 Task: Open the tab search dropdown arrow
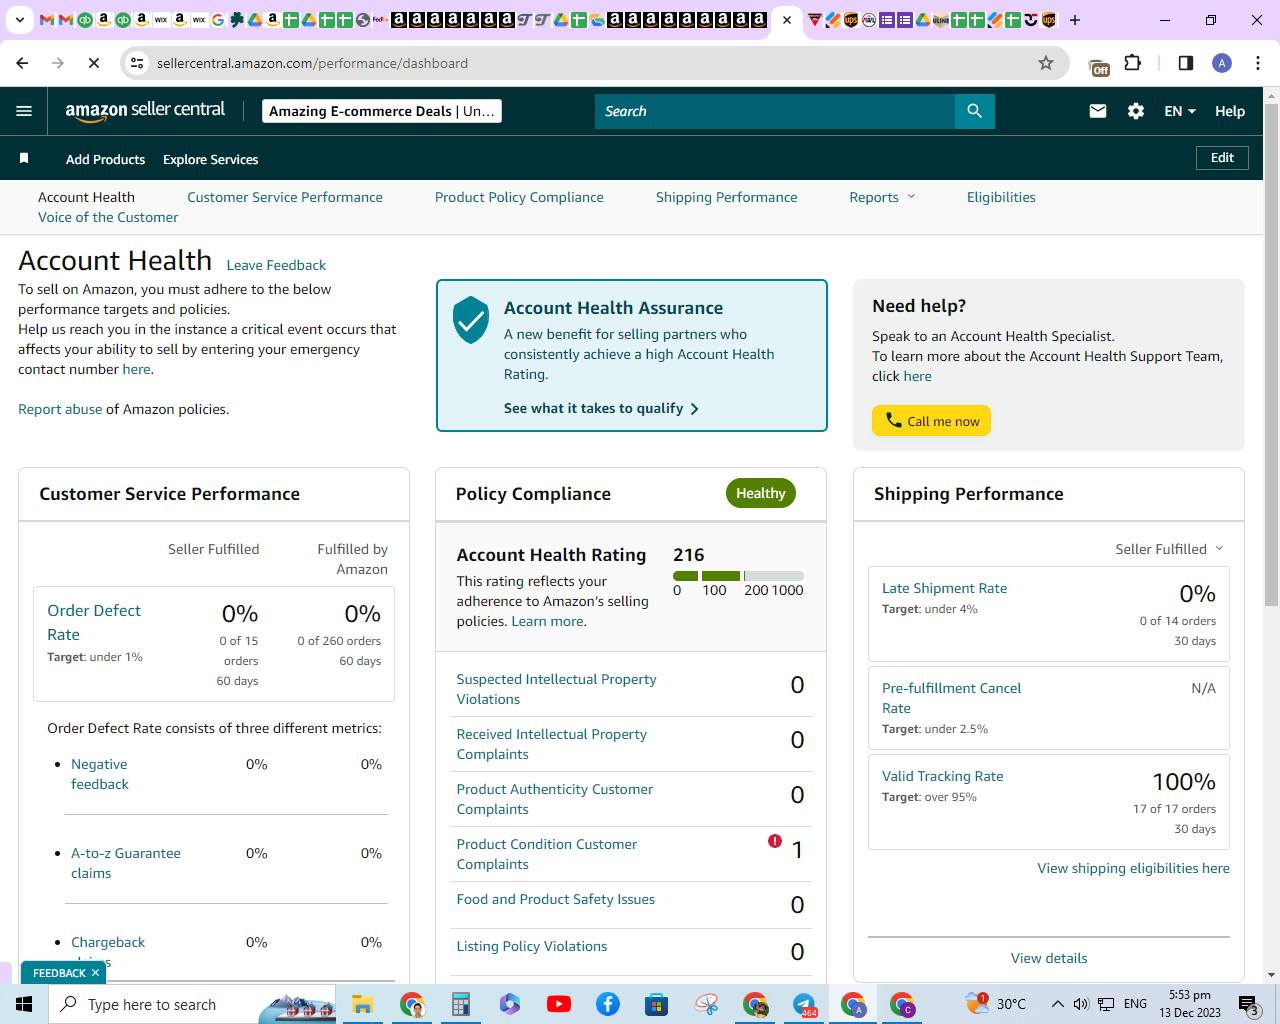(19, 20)
